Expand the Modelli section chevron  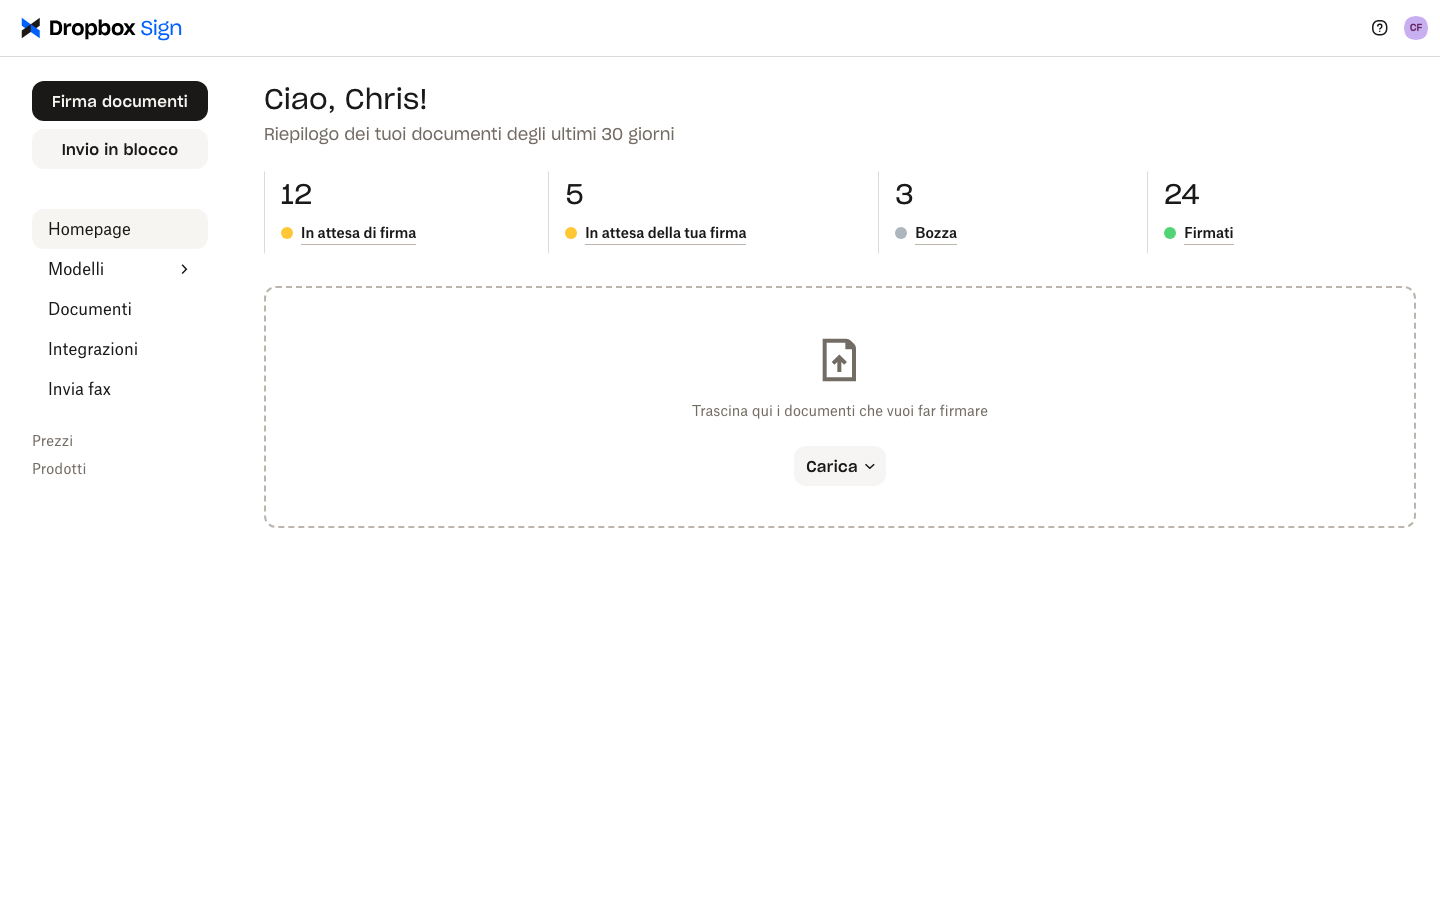tap(183, 269)
